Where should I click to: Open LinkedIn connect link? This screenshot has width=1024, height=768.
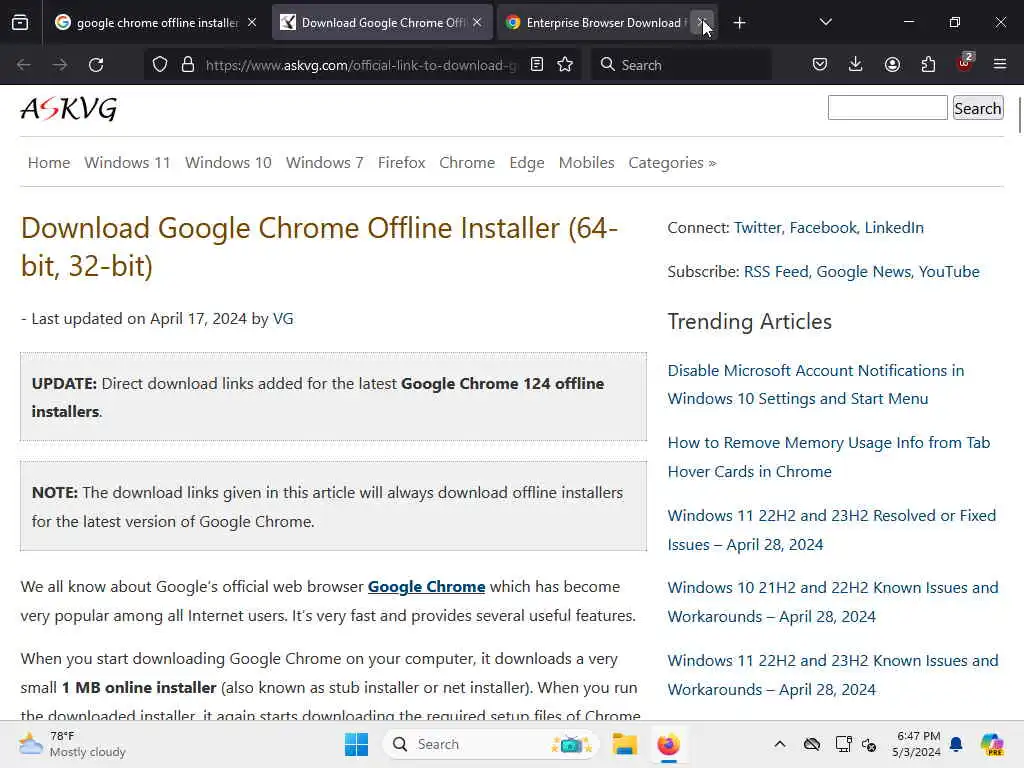[x=894, y=227]
